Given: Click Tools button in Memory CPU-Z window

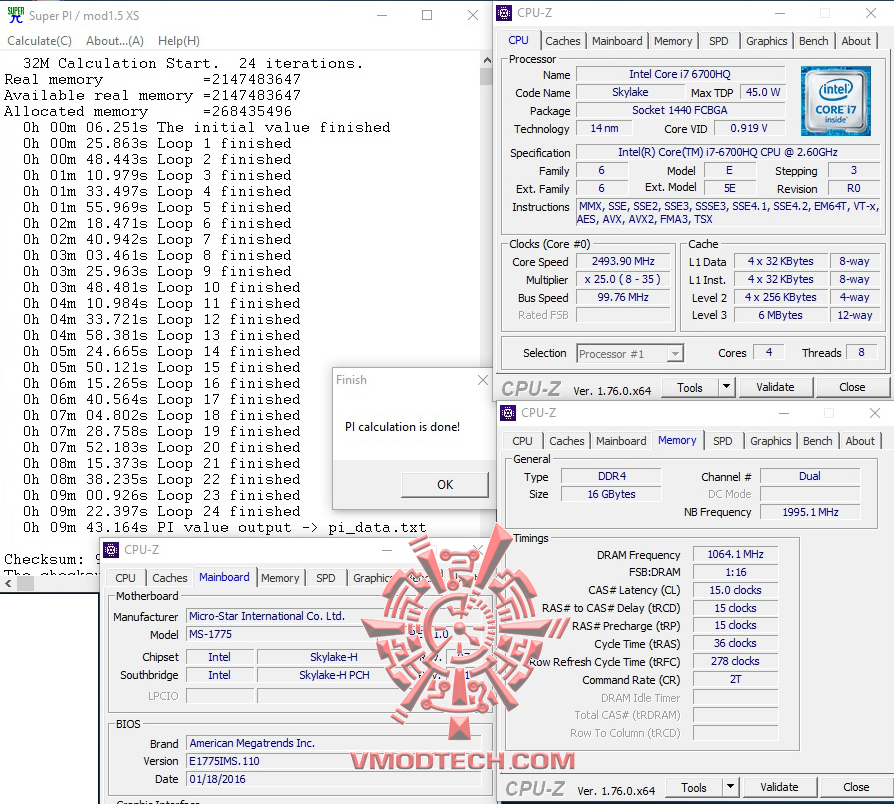Looking at the screenshot, I should [694, 788].
